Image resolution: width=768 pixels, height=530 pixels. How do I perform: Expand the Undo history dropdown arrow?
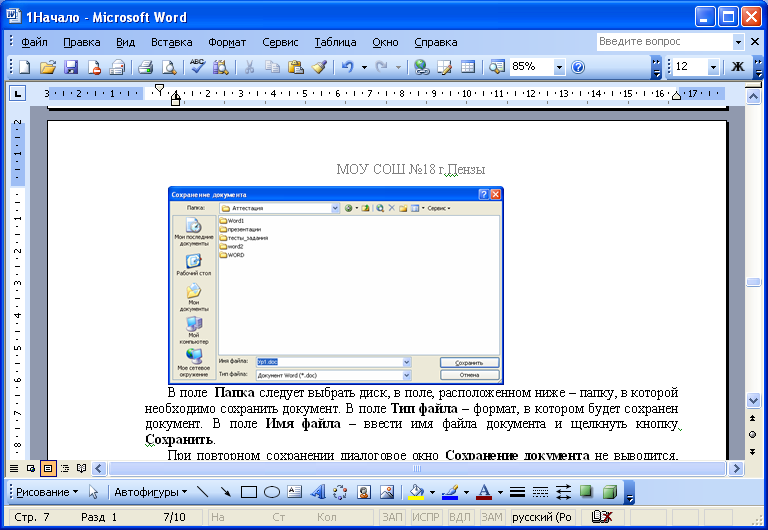tap(364, 67)
